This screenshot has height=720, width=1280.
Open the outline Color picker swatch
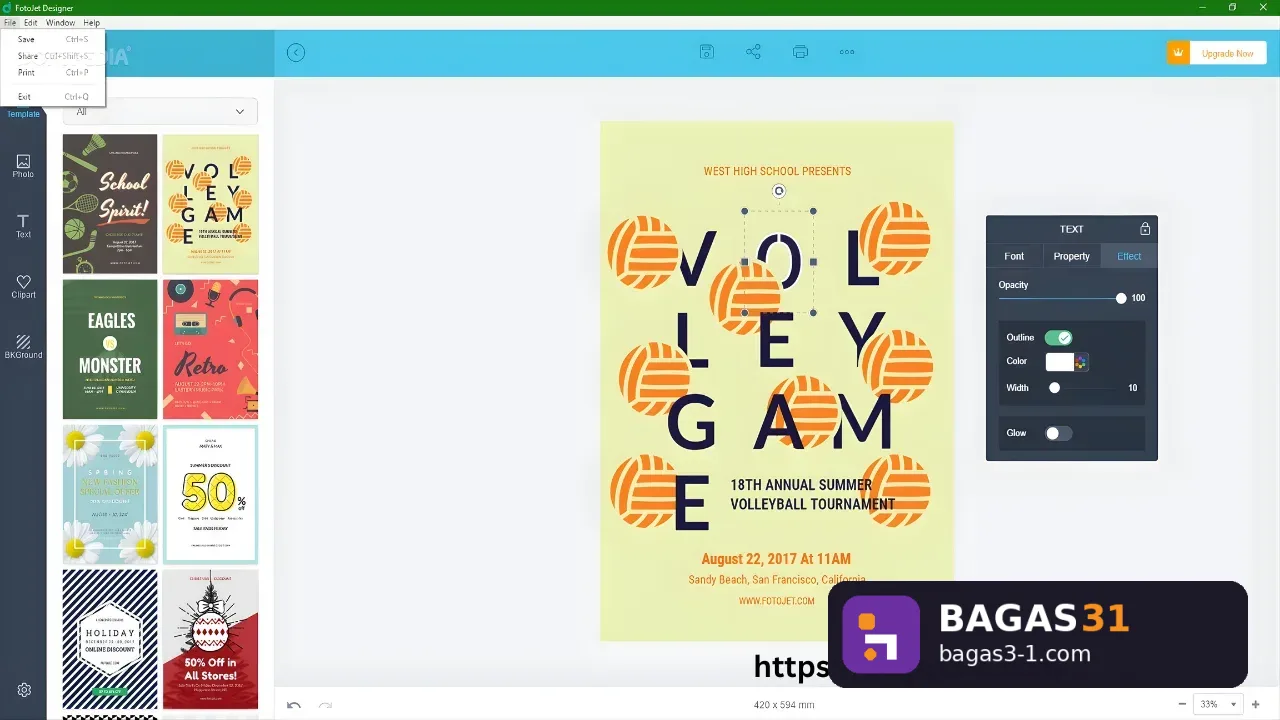point(1066,362)
